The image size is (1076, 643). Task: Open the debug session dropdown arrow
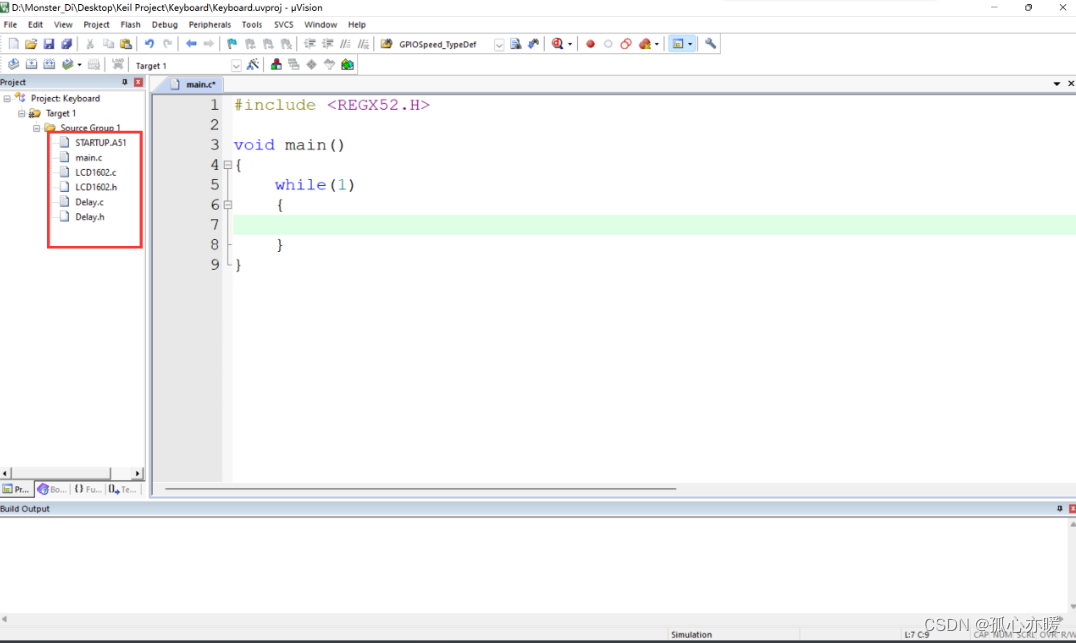click(570, 45)
